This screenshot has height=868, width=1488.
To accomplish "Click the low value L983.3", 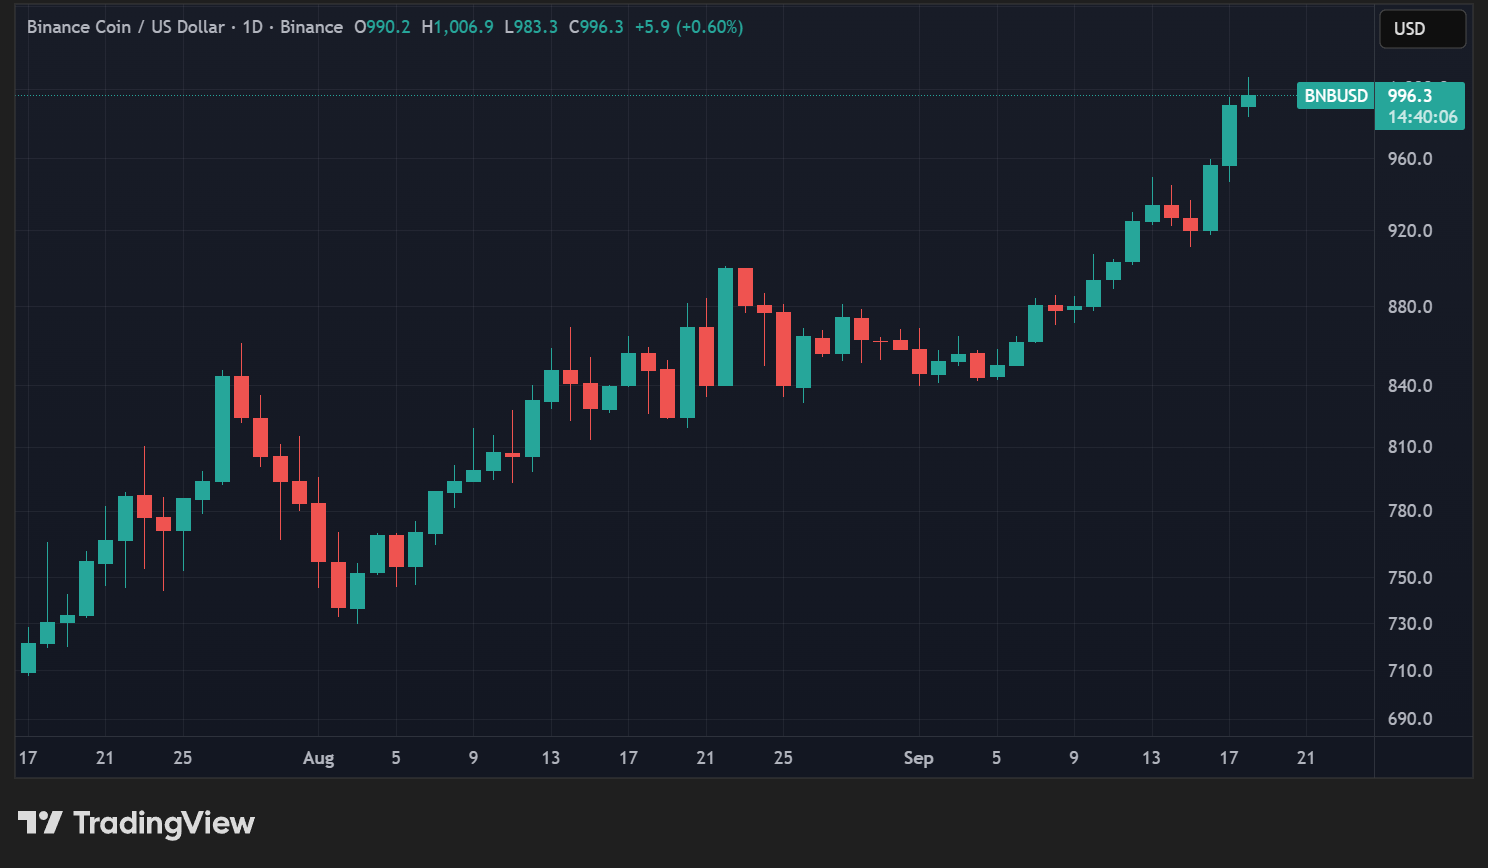I will [x=531, y=27].
